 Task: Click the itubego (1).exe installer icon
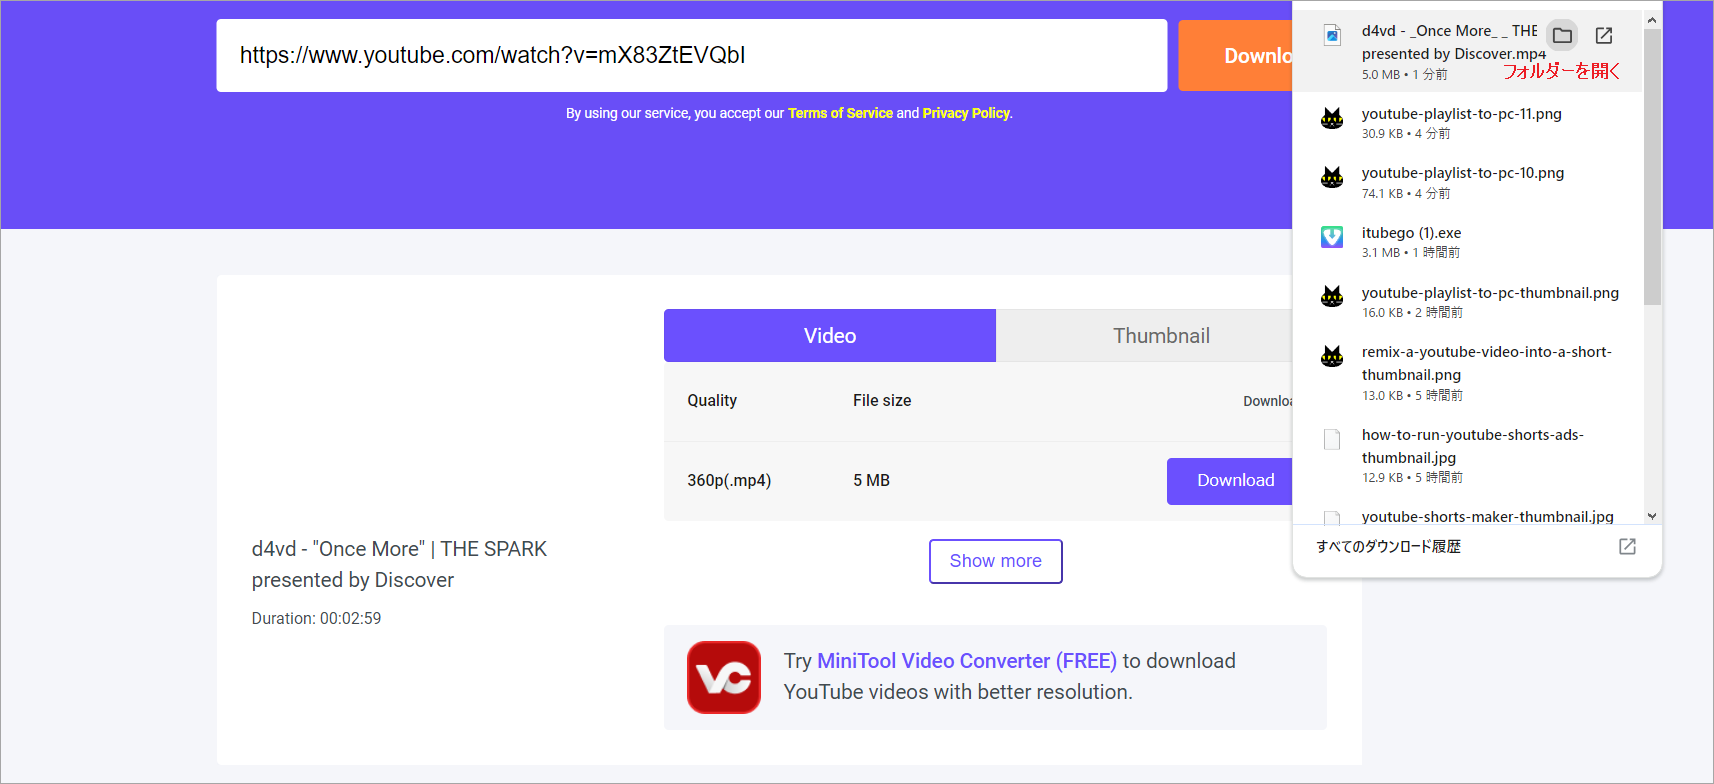(1332, 237)
